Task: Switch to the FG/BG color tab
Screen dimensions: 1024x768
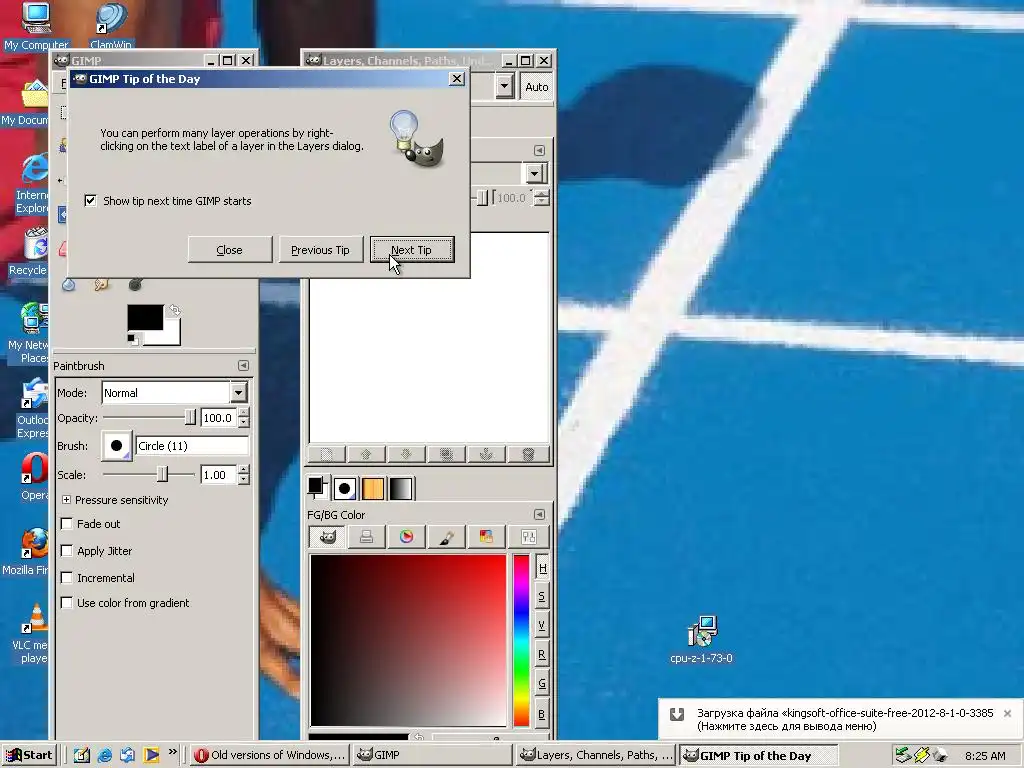Action: [x=317, y=487]
